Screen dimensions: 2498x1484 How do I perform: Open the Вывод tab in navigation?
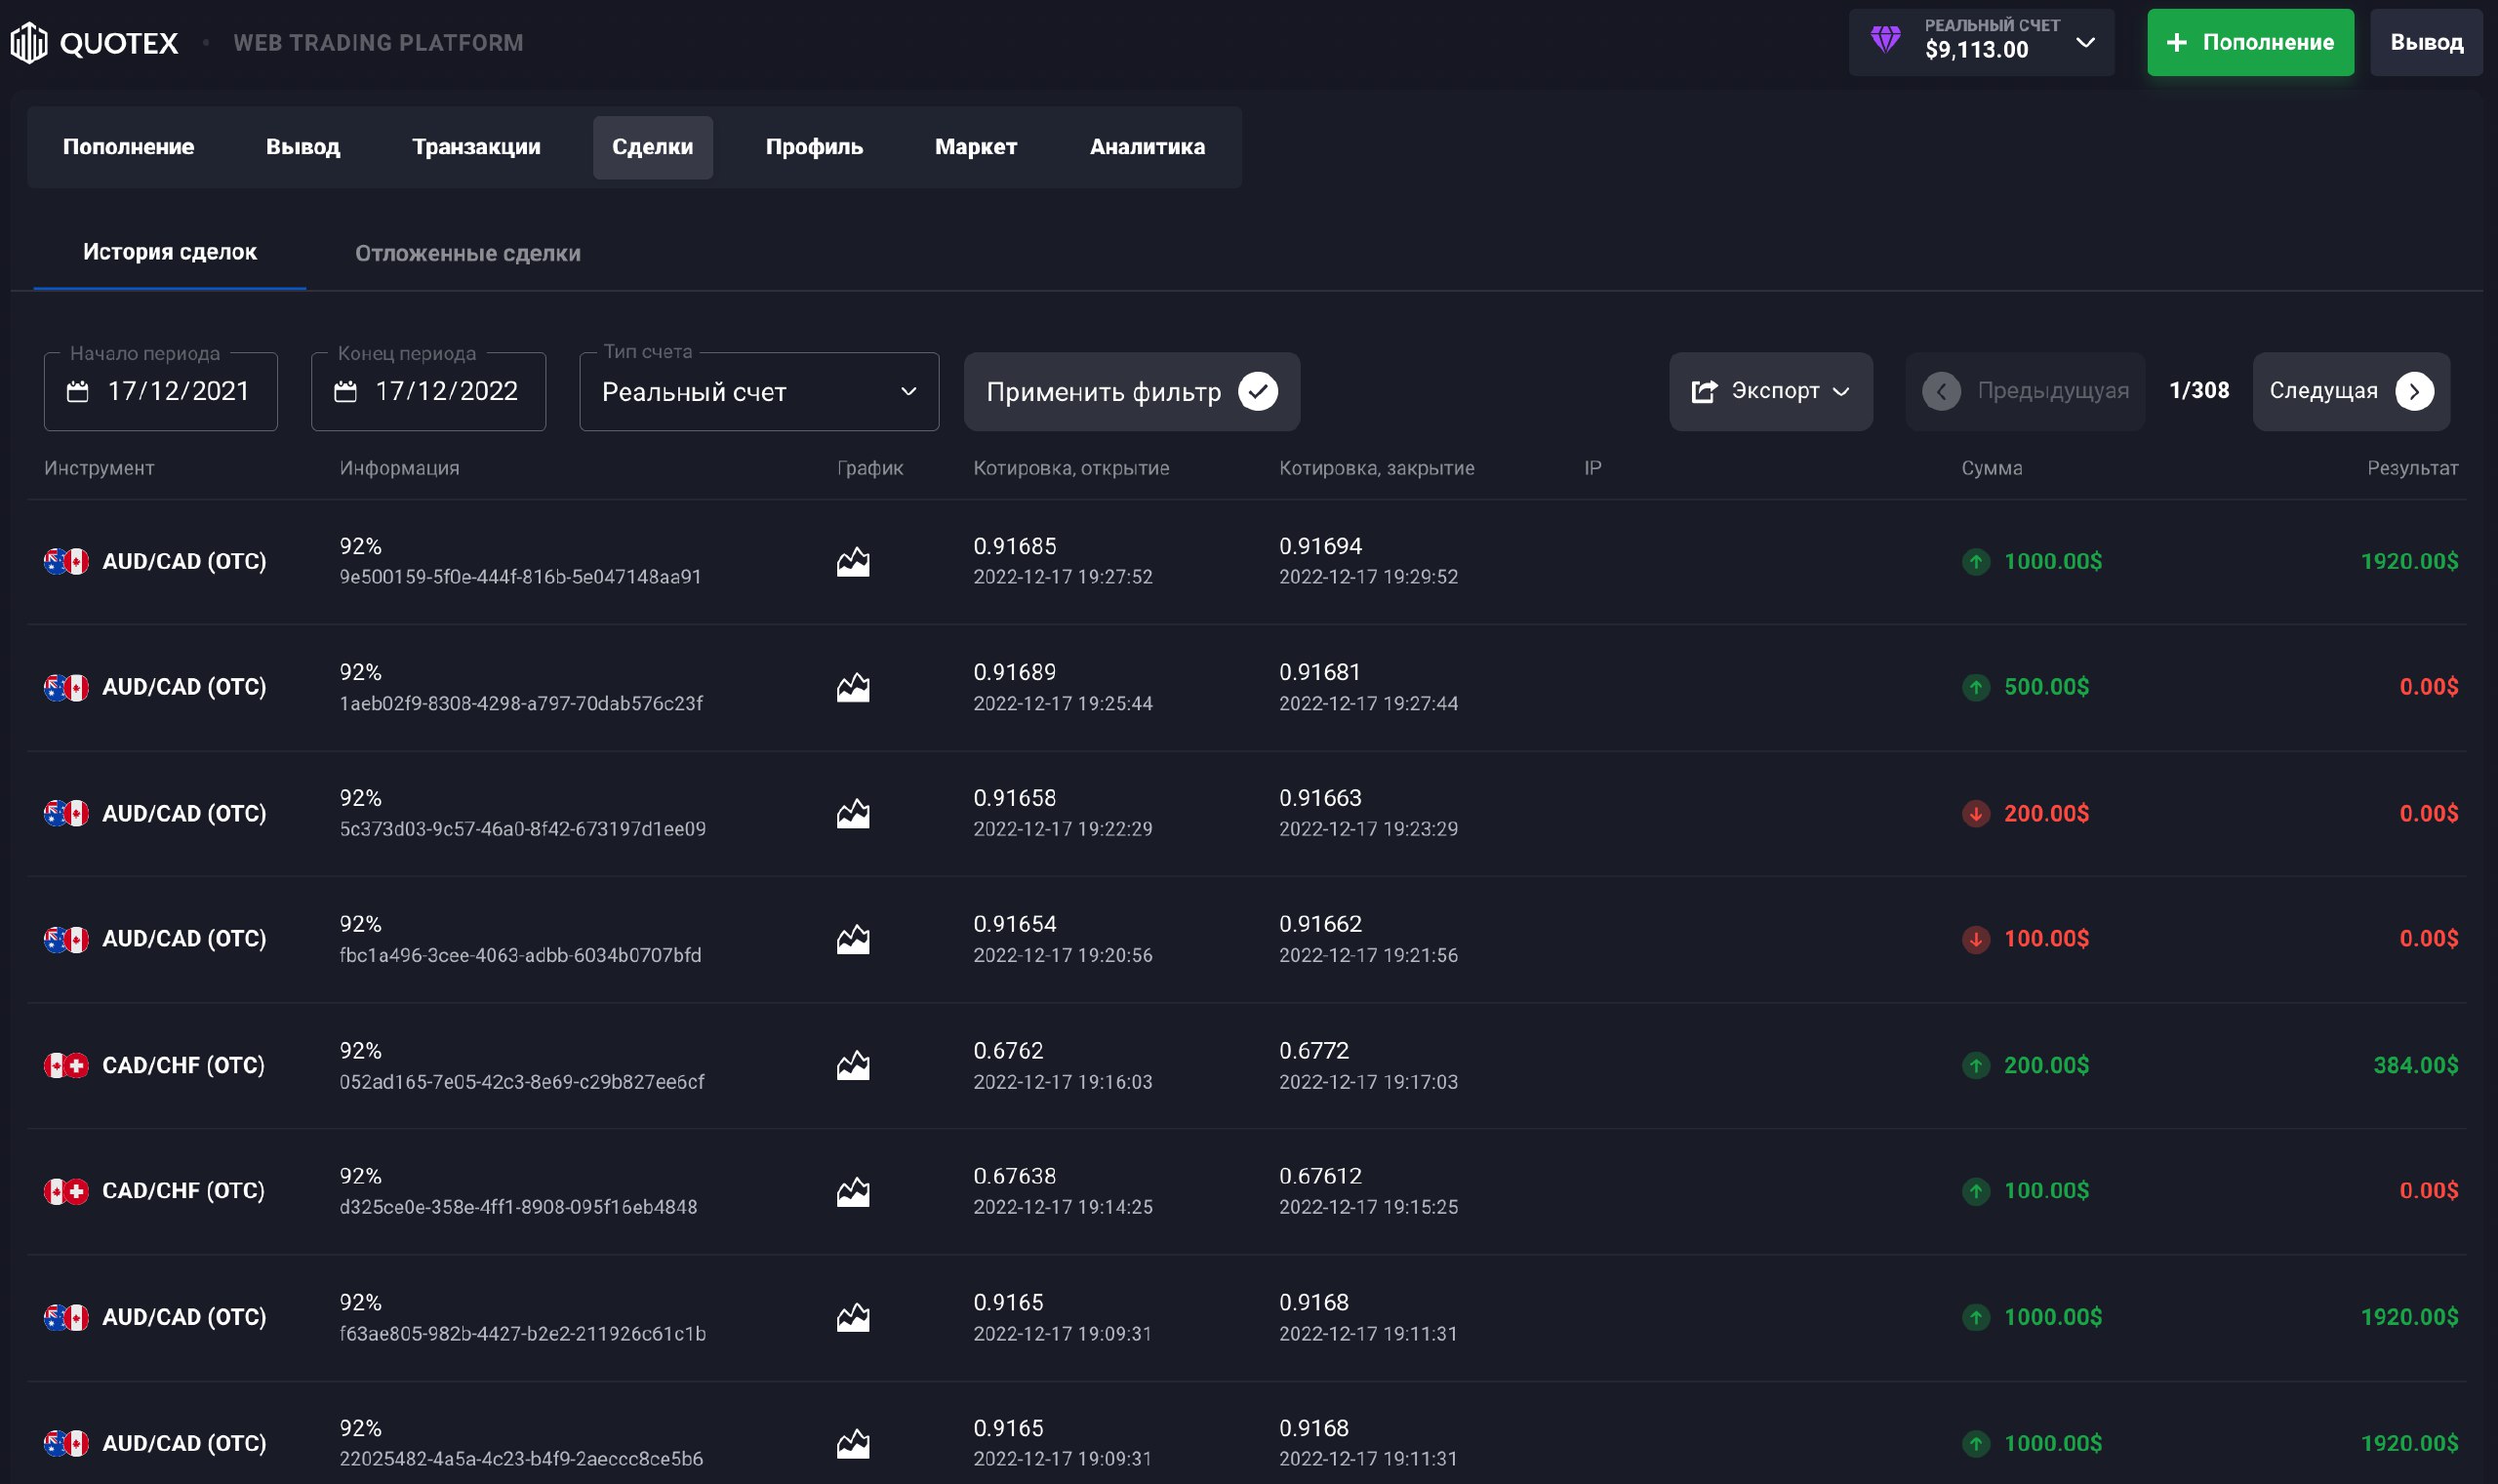303,147
